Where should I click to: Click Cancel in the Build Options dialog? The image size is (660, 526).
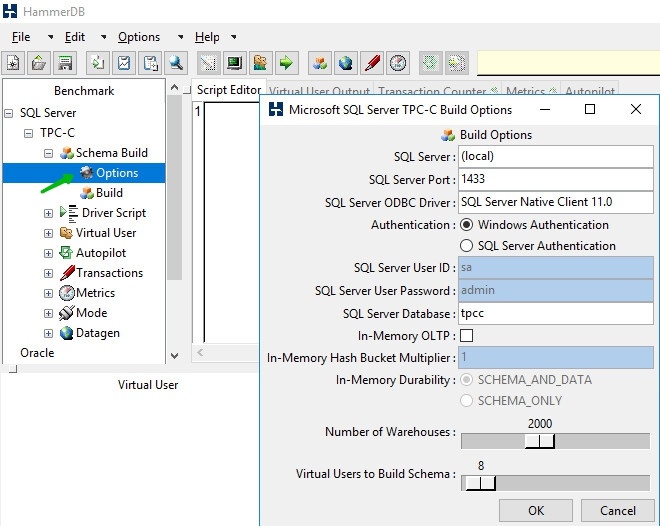coord(617,510)
